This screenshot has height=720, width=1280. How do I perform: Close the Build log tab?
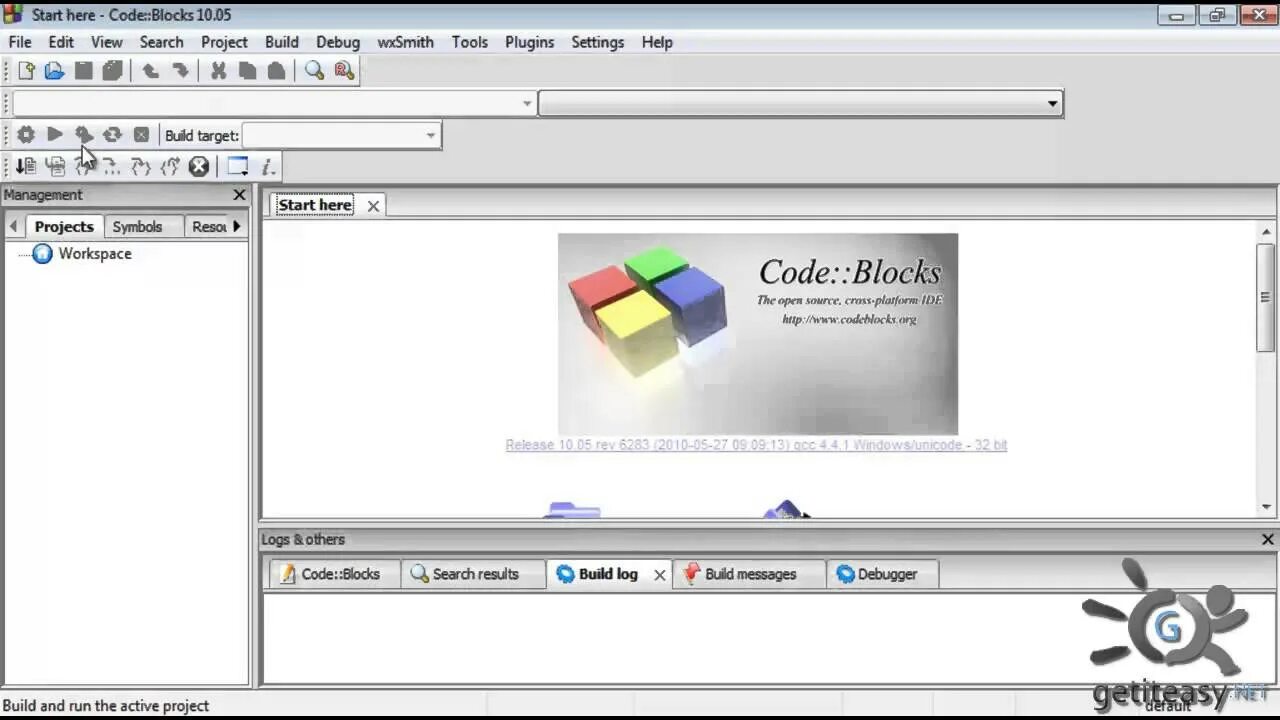click(x=660, y=575)
